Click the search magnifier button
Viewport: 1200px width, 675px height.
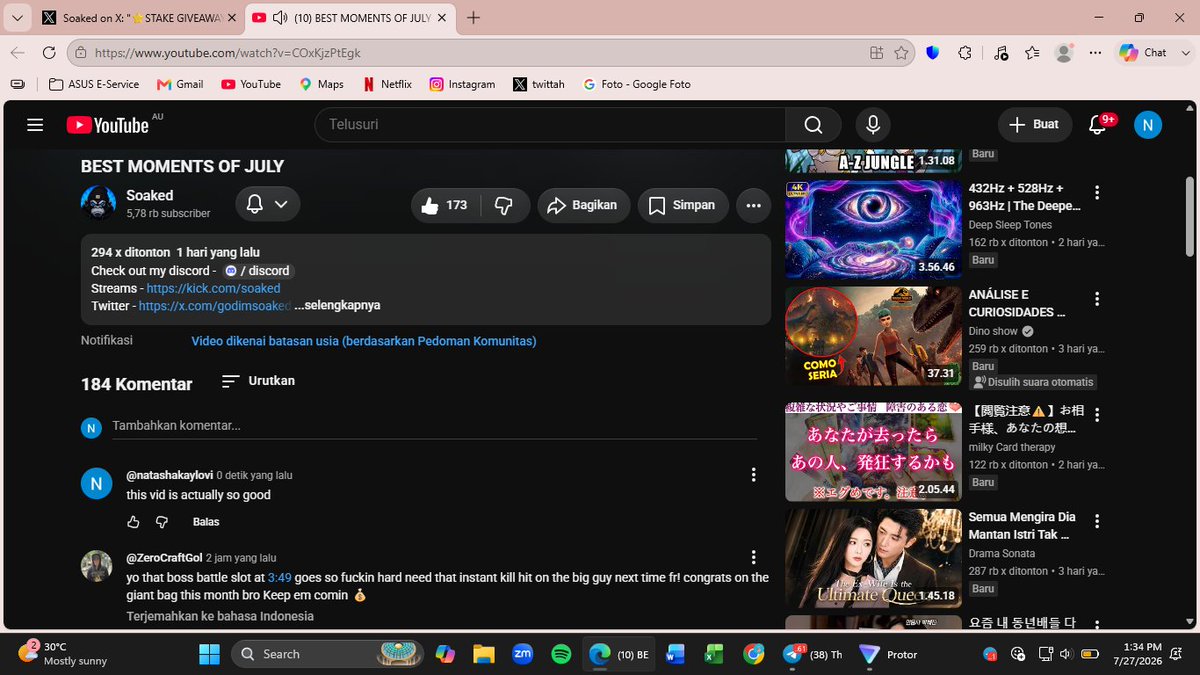(x=813, y=125)
